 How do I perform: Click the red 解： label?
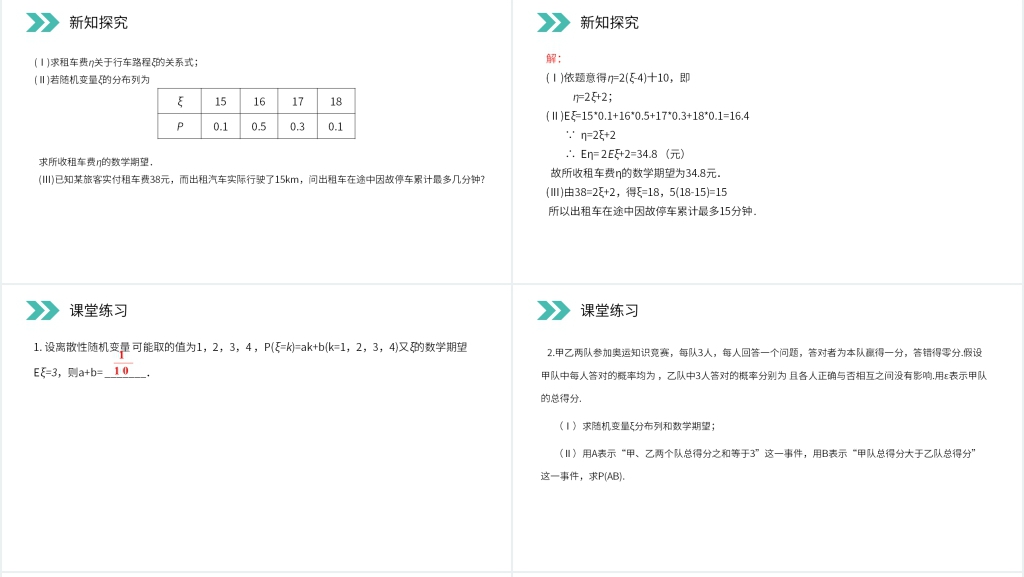(553, 58)
